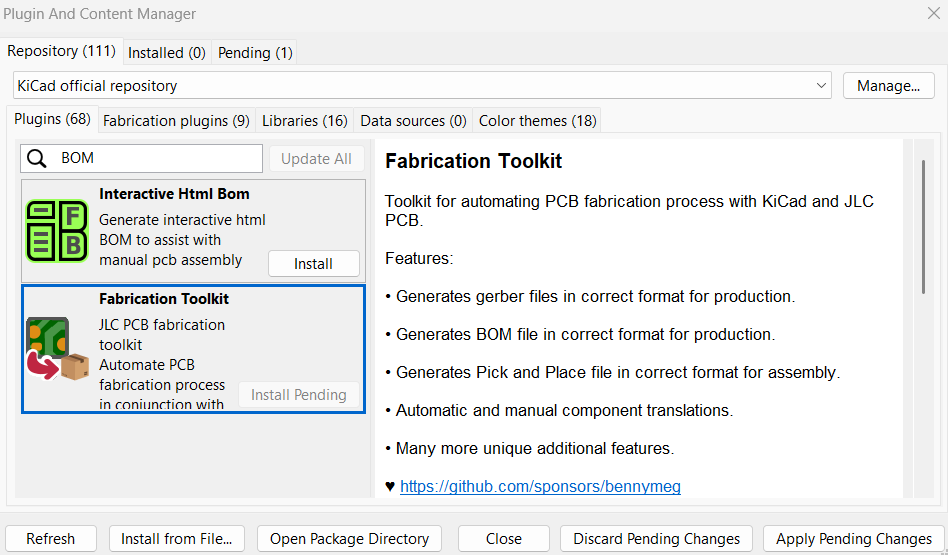Image resolution: width=948 pixels, height=555 pixels.
Task: Click 'Generates gerber files' feature line
Action: pyautogui.click(x=590, y=296)
